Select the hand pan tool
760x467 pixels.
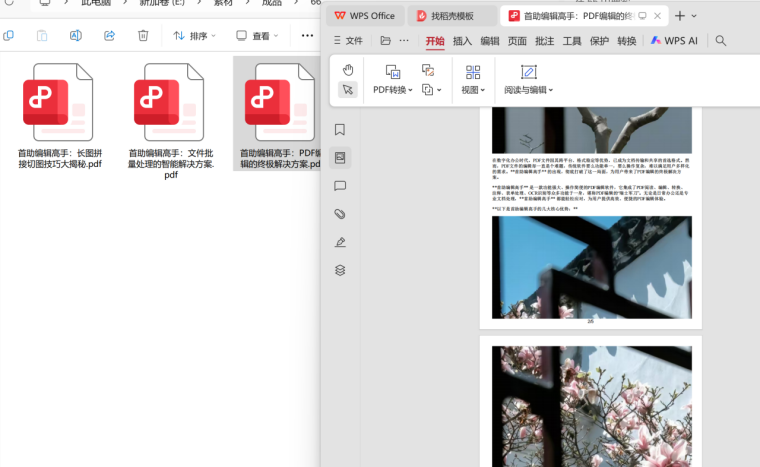coord(348,70)
